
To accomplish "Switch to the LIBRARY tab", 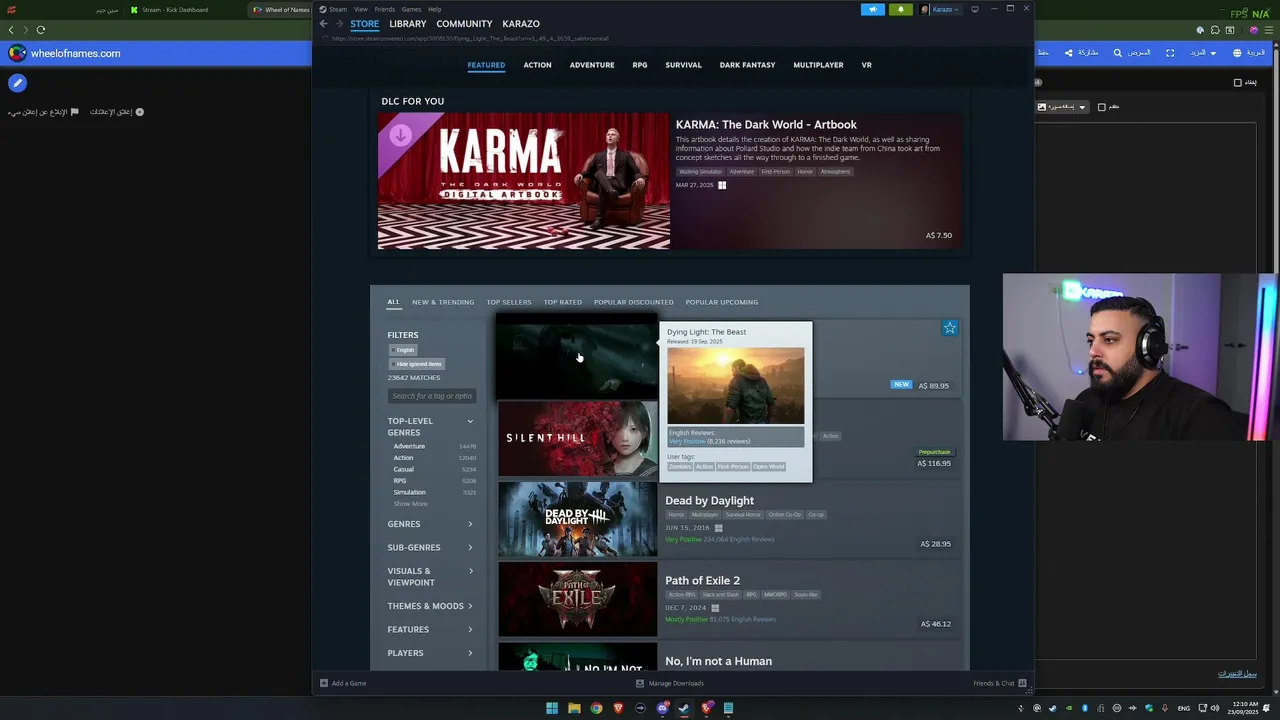I will pyautogui.click(x=408, y=24).
